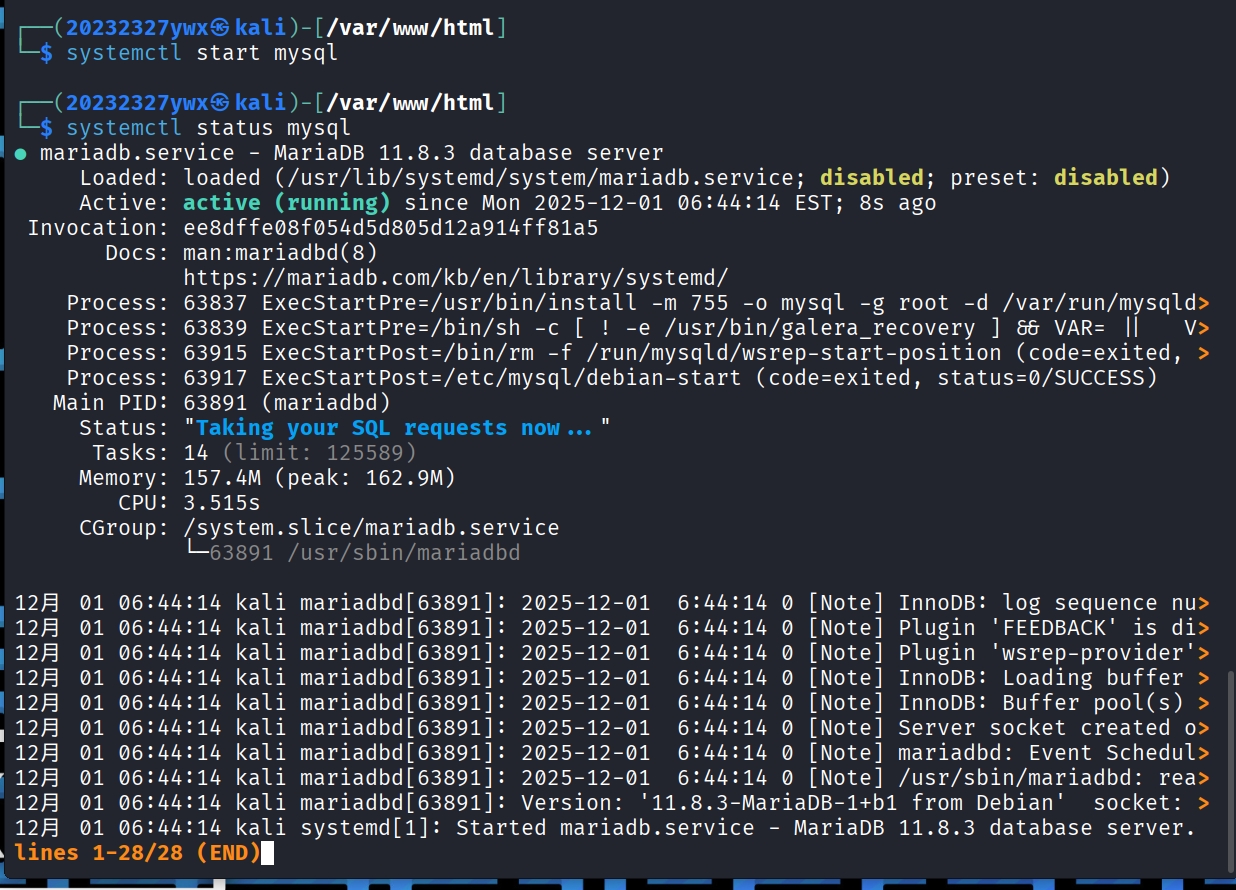Screen dimensions: 1236x890
Task: Click the 'CPU: 3.515s' entry
Action: click(x=189, y=503)
